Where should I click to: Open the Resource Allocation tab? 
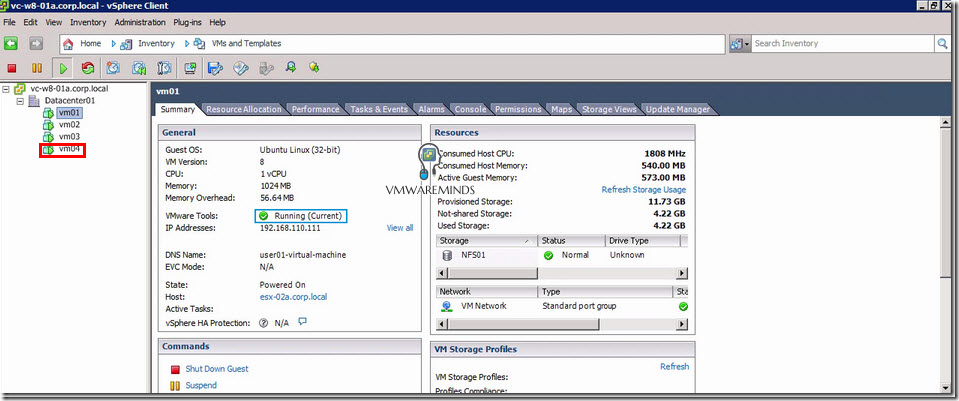click(x=244, y=109)
